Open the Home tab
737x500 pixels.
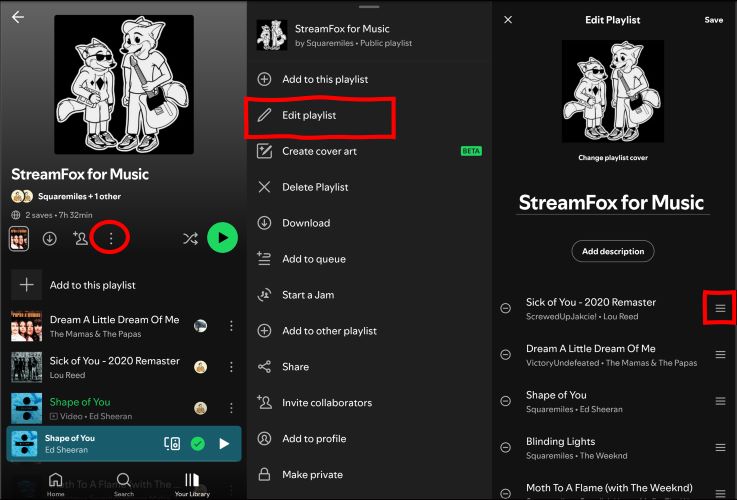[x=55, y=484]
